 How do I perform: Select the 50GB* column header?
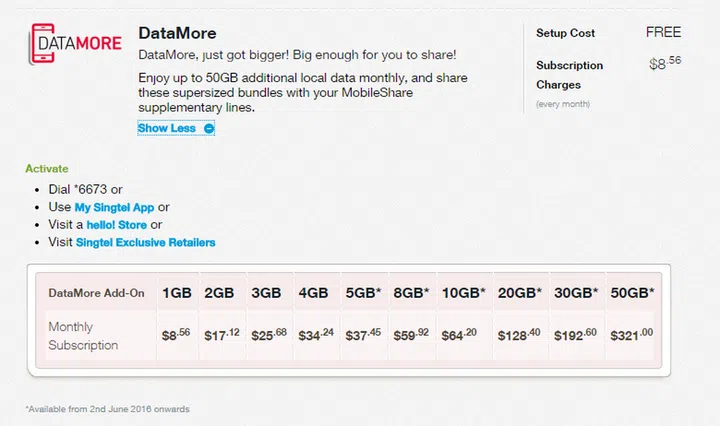click(x=630, y=293)
